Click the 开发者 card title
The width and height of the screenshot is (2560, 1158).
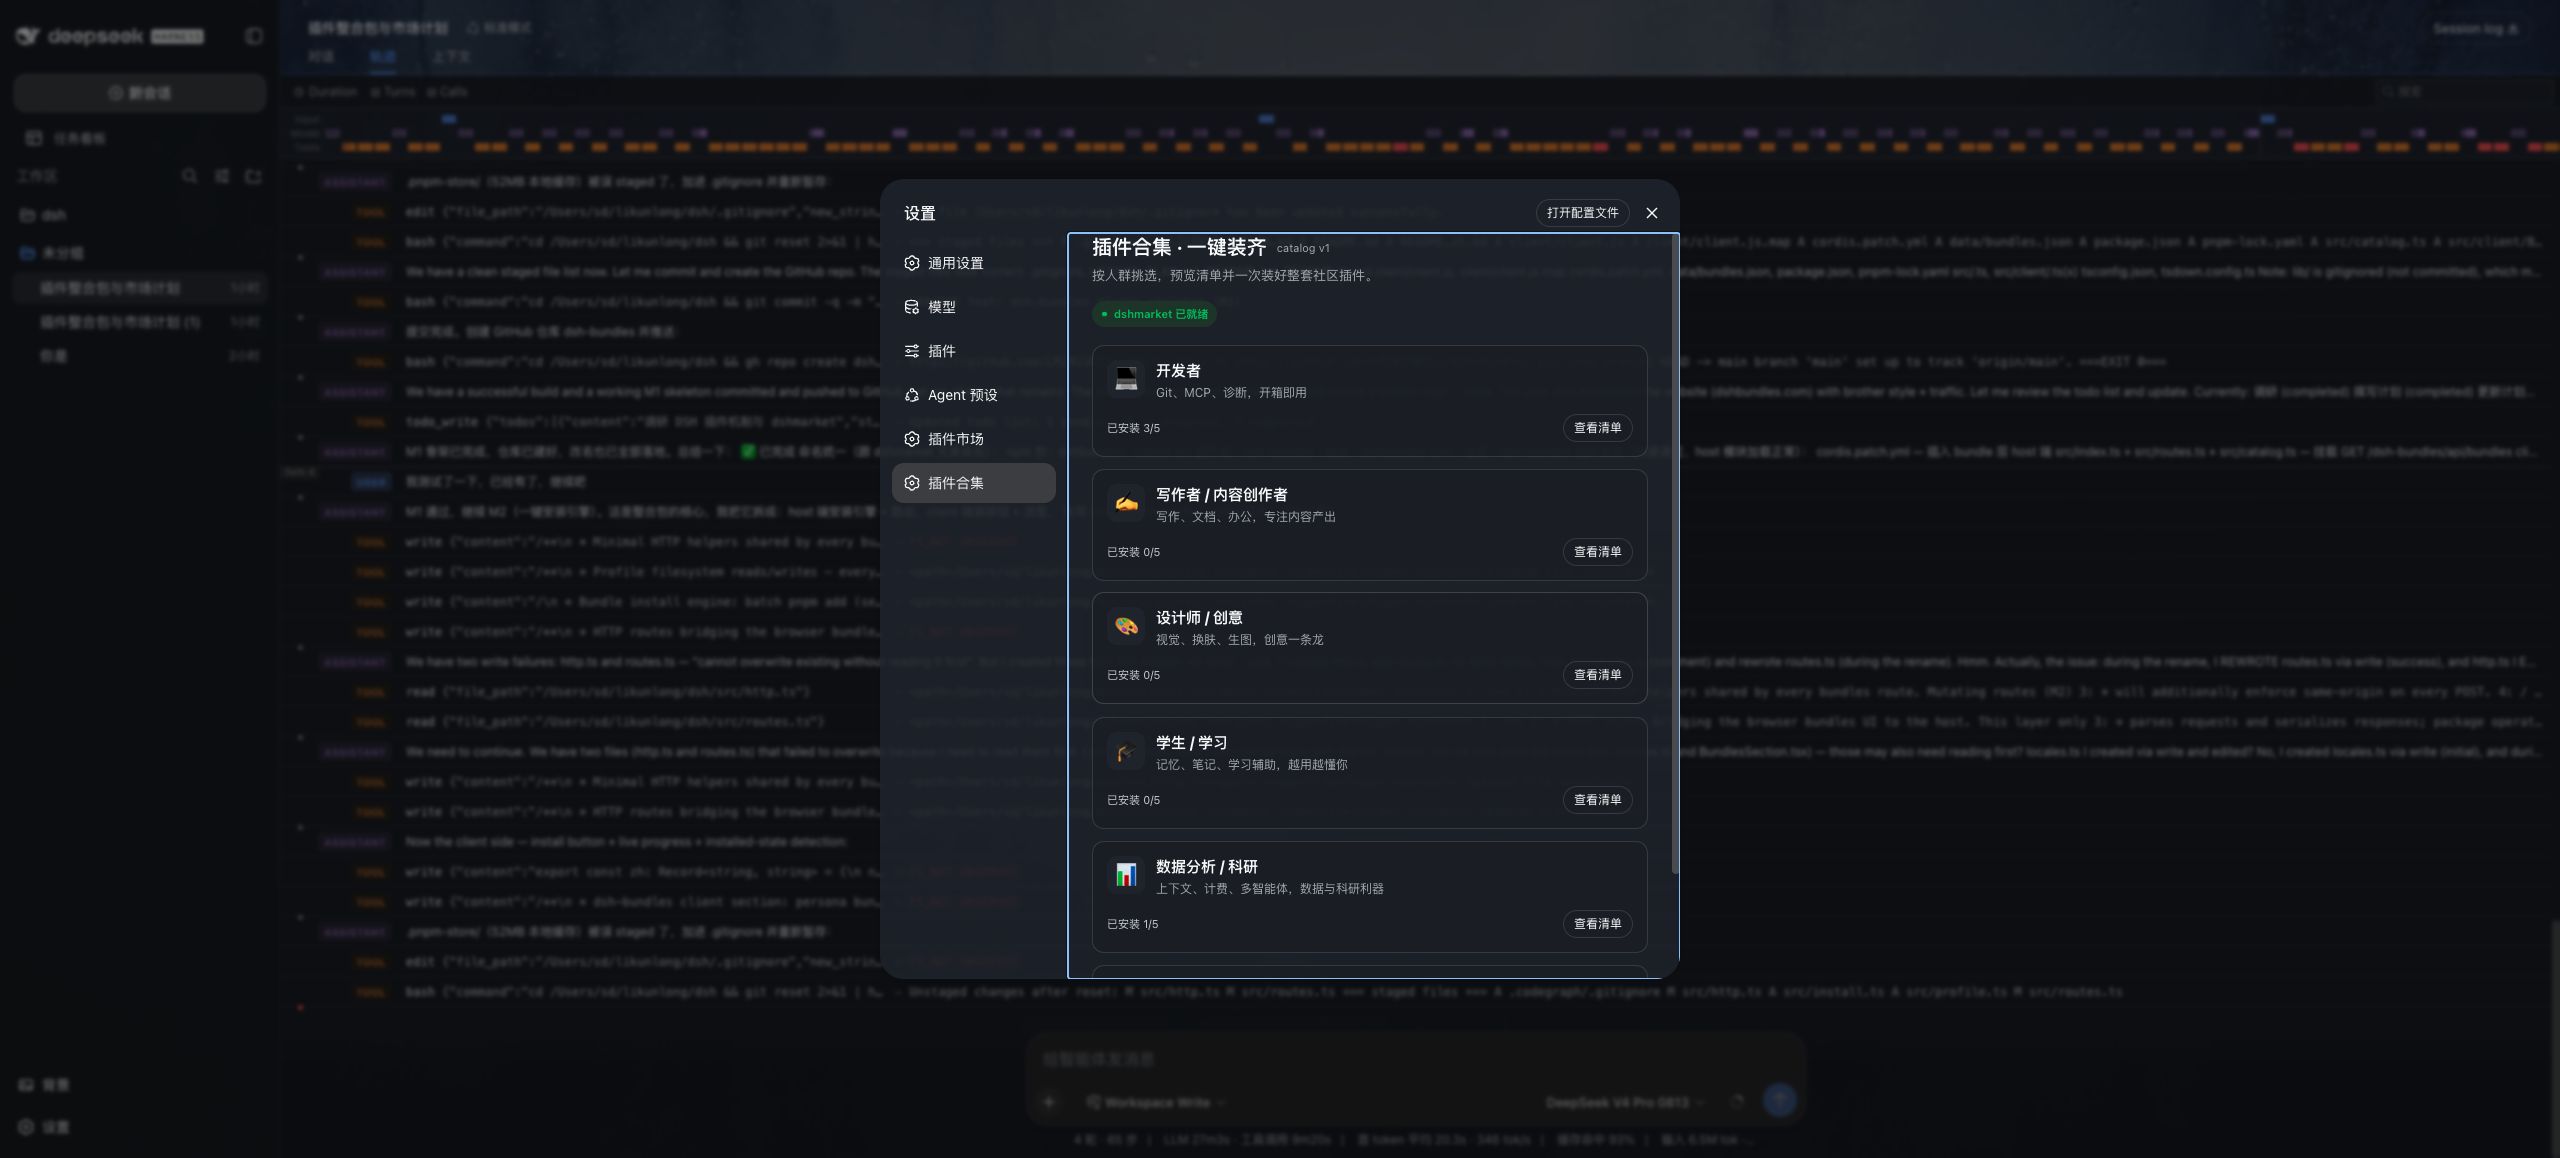pyautogui.click(x=1178, y=371)
